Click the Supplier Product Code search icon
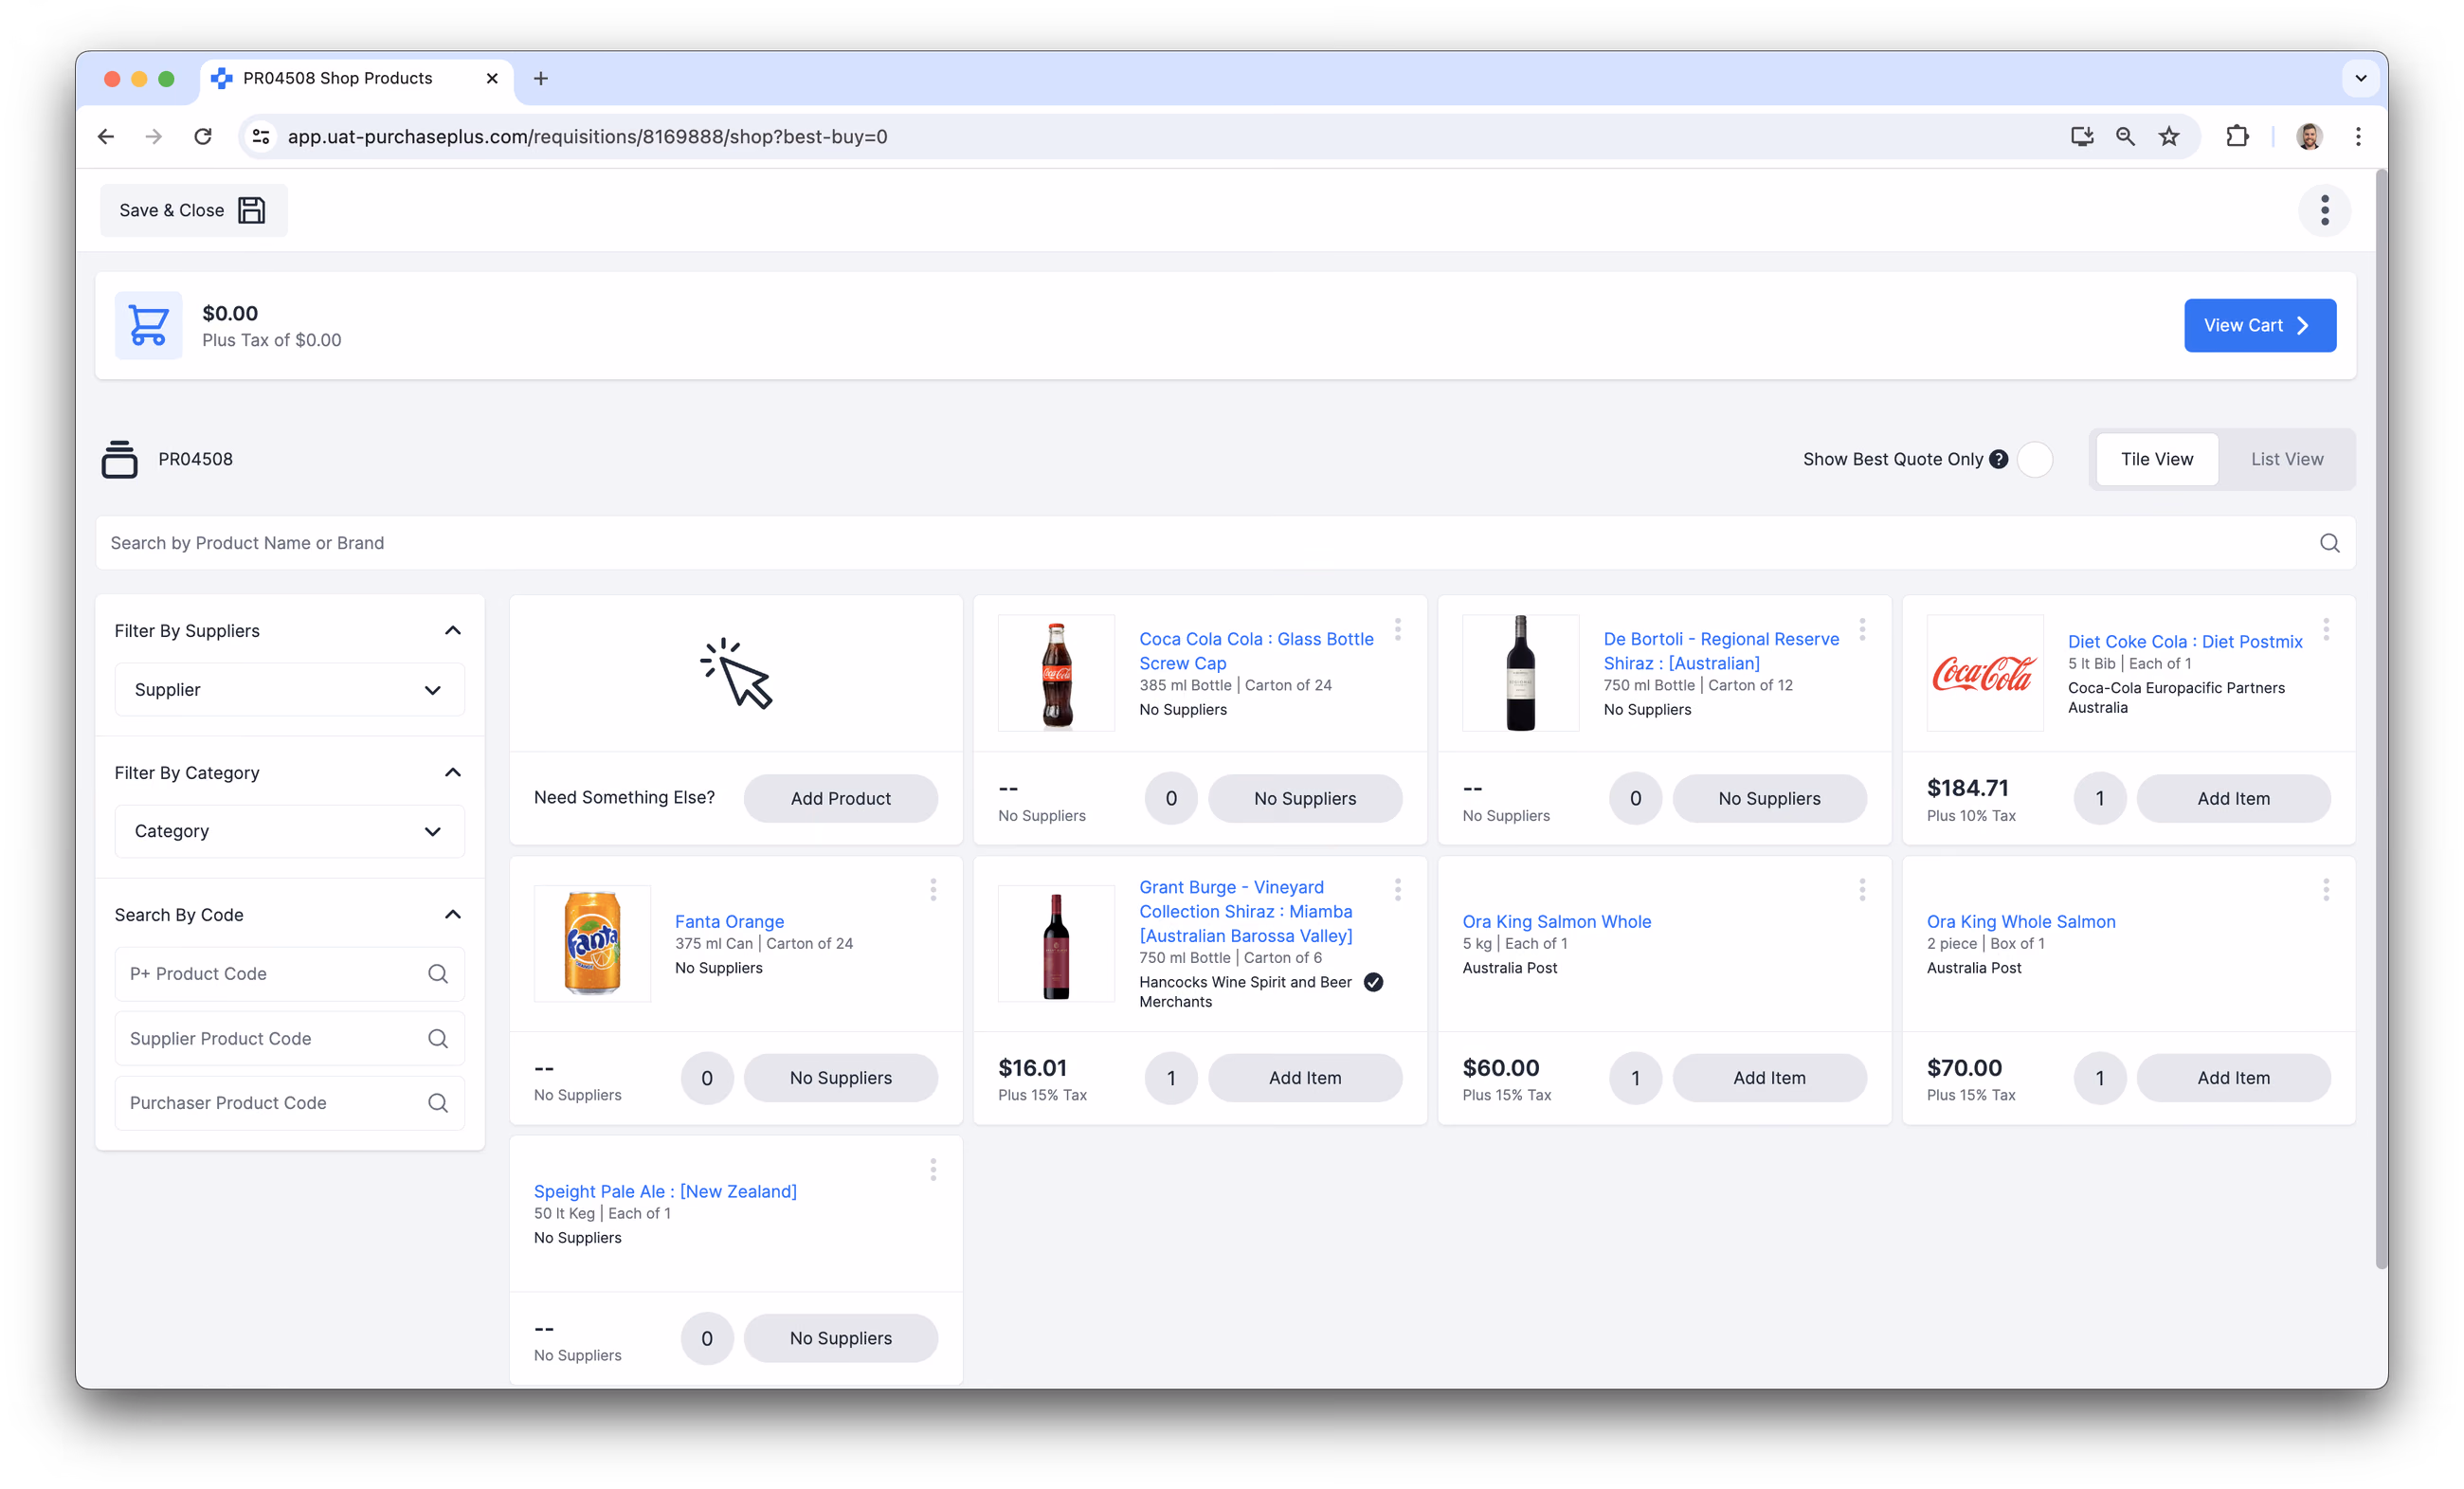Screen dimensions: 2464x1489 437,1039
